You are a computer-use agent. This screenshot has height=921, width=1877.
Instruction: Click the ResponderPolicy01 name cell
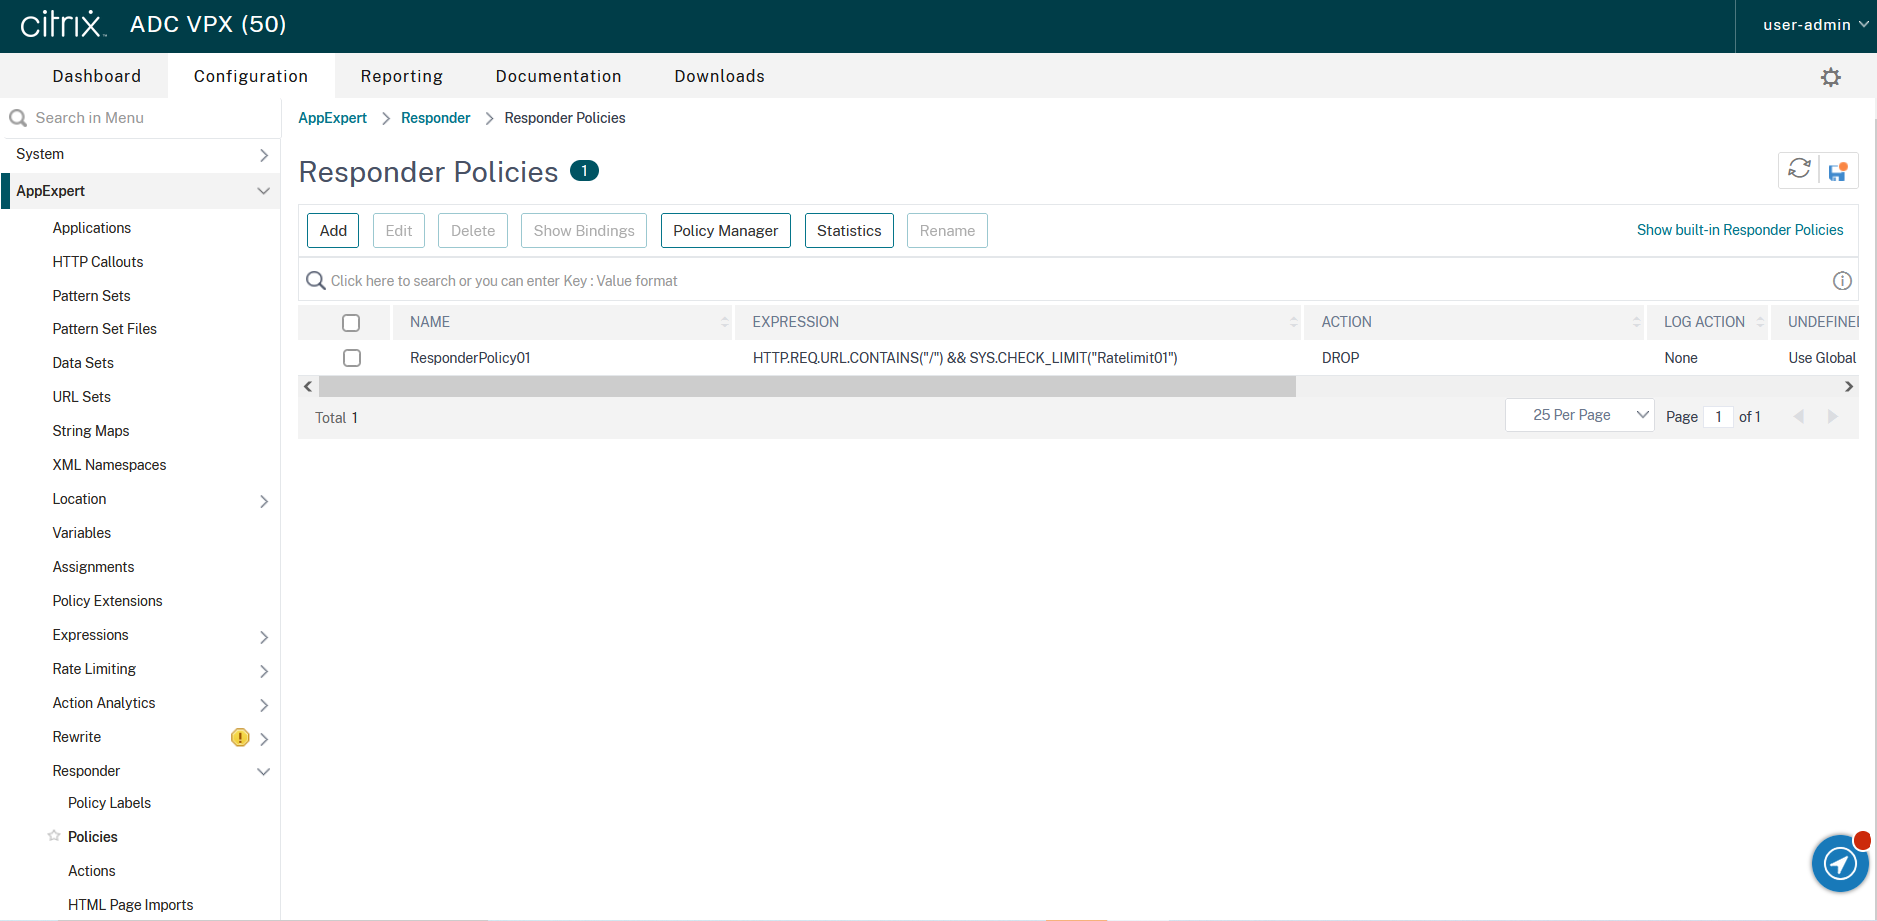pos(470,358)
